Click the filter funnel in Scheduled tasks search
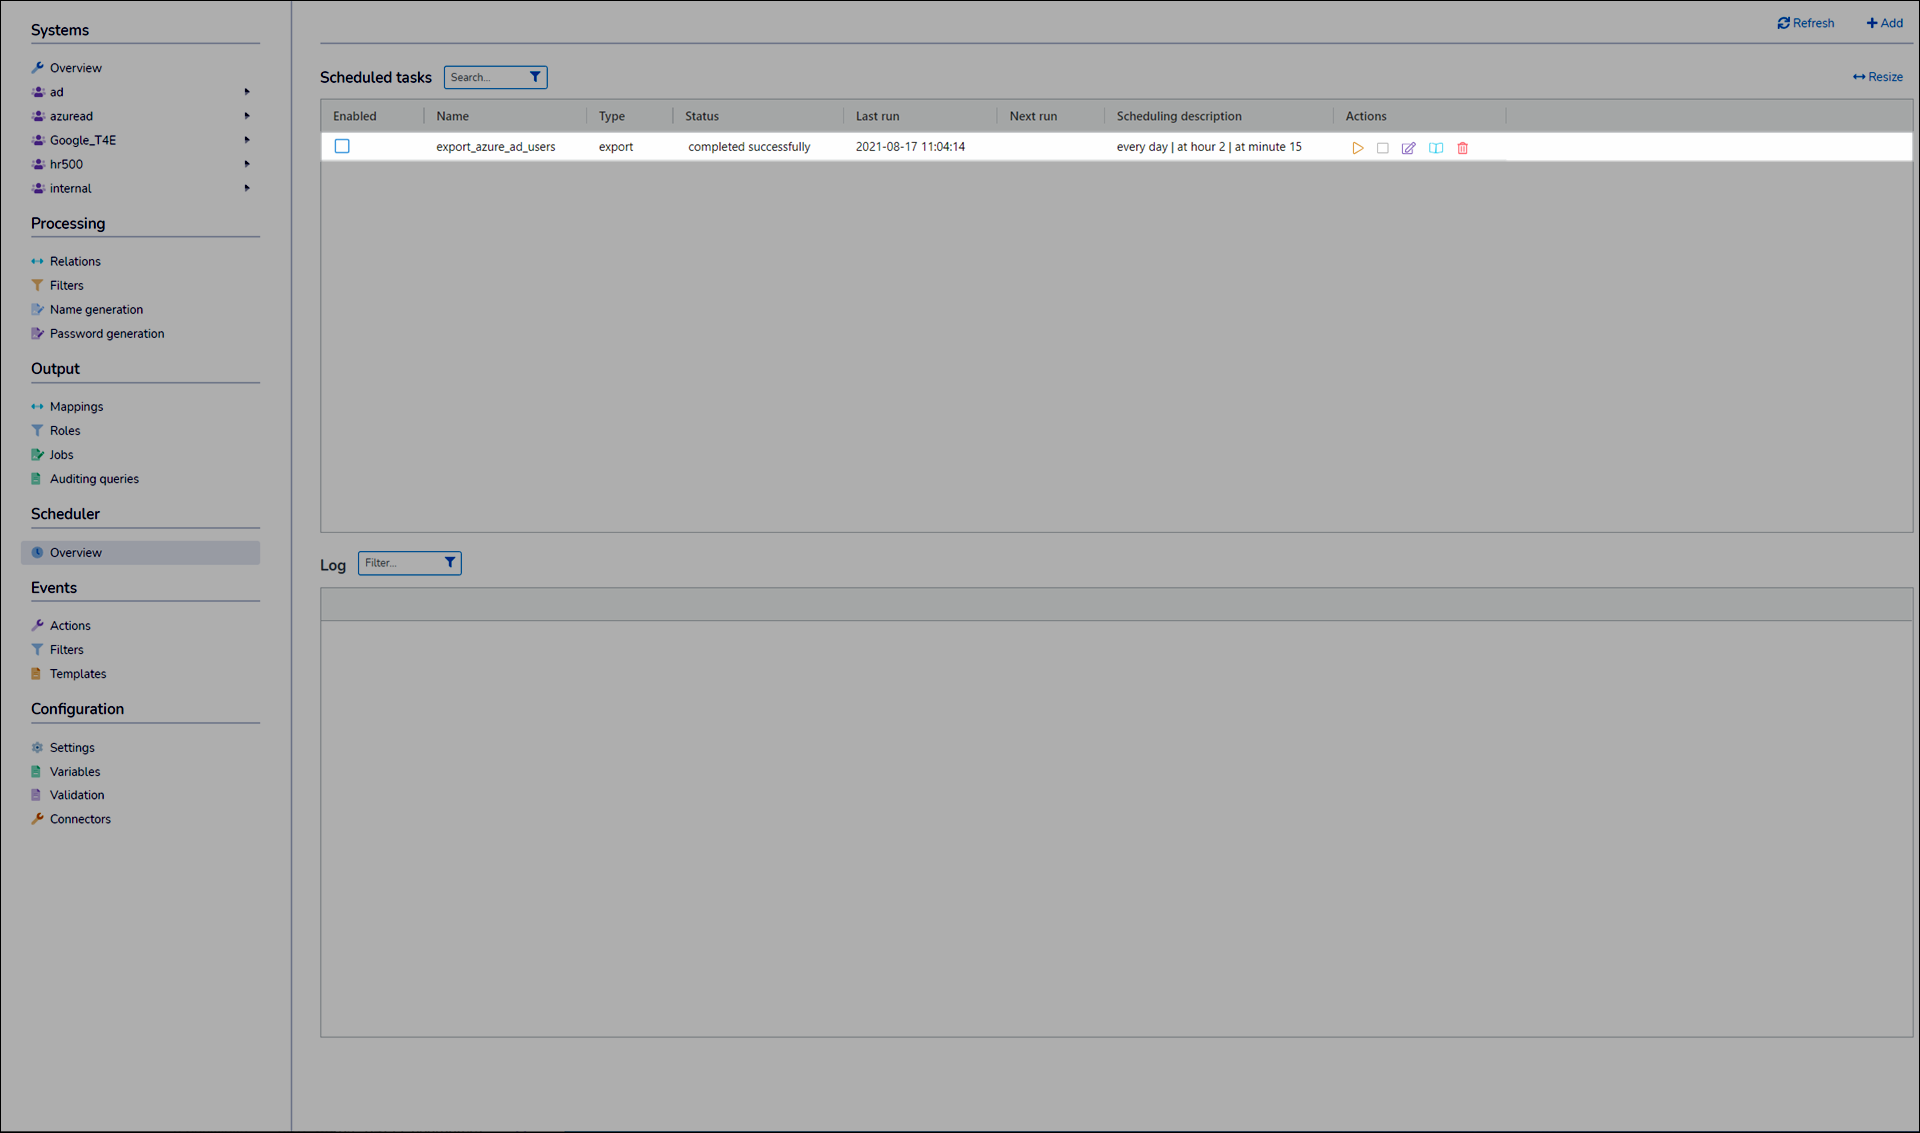This screenshot has height=1133, width=1920. pyautogui.click(x=535, y=77)
